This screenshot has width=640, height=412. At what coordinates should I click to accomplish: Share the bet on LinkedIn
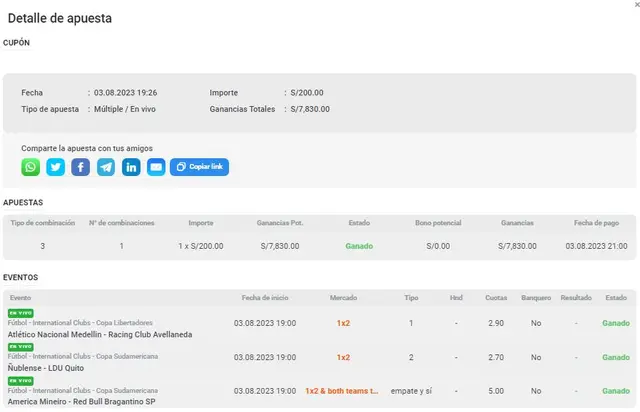[x=131, y=167]
